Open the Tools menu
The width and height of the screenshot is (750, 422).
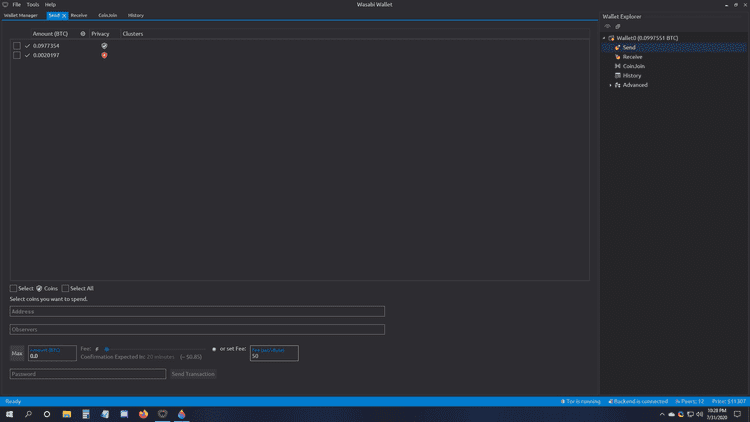click(x=33, y=4)
